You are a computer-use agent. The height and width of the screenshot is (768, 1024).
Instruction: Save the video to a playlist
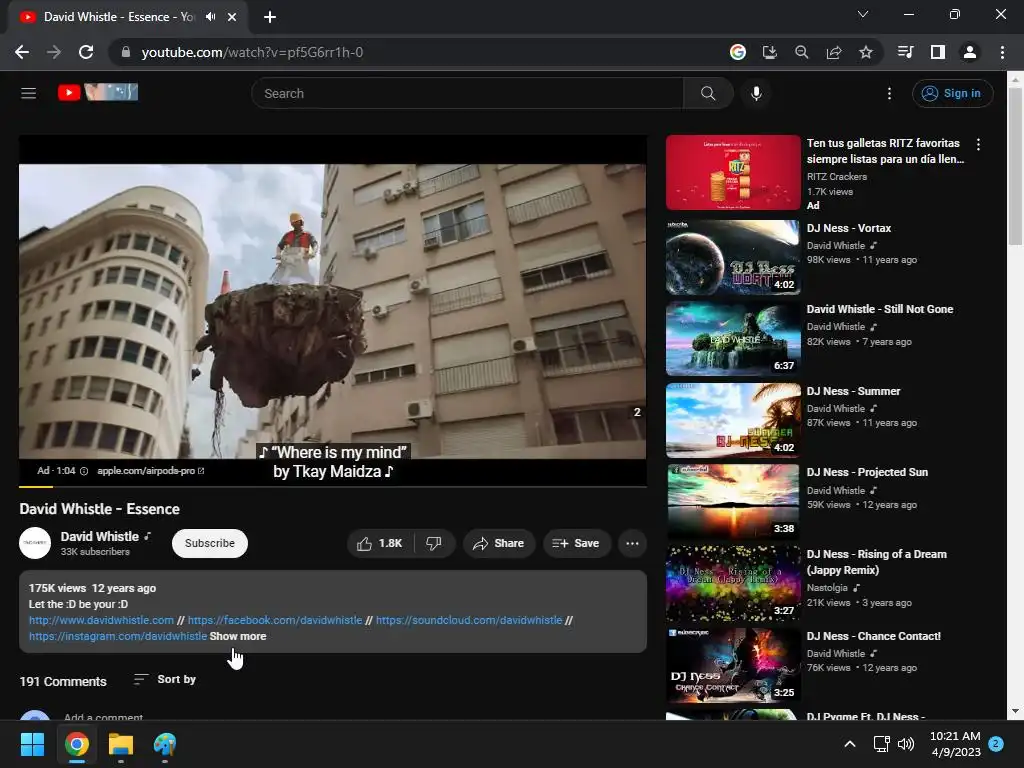point(576,543)
